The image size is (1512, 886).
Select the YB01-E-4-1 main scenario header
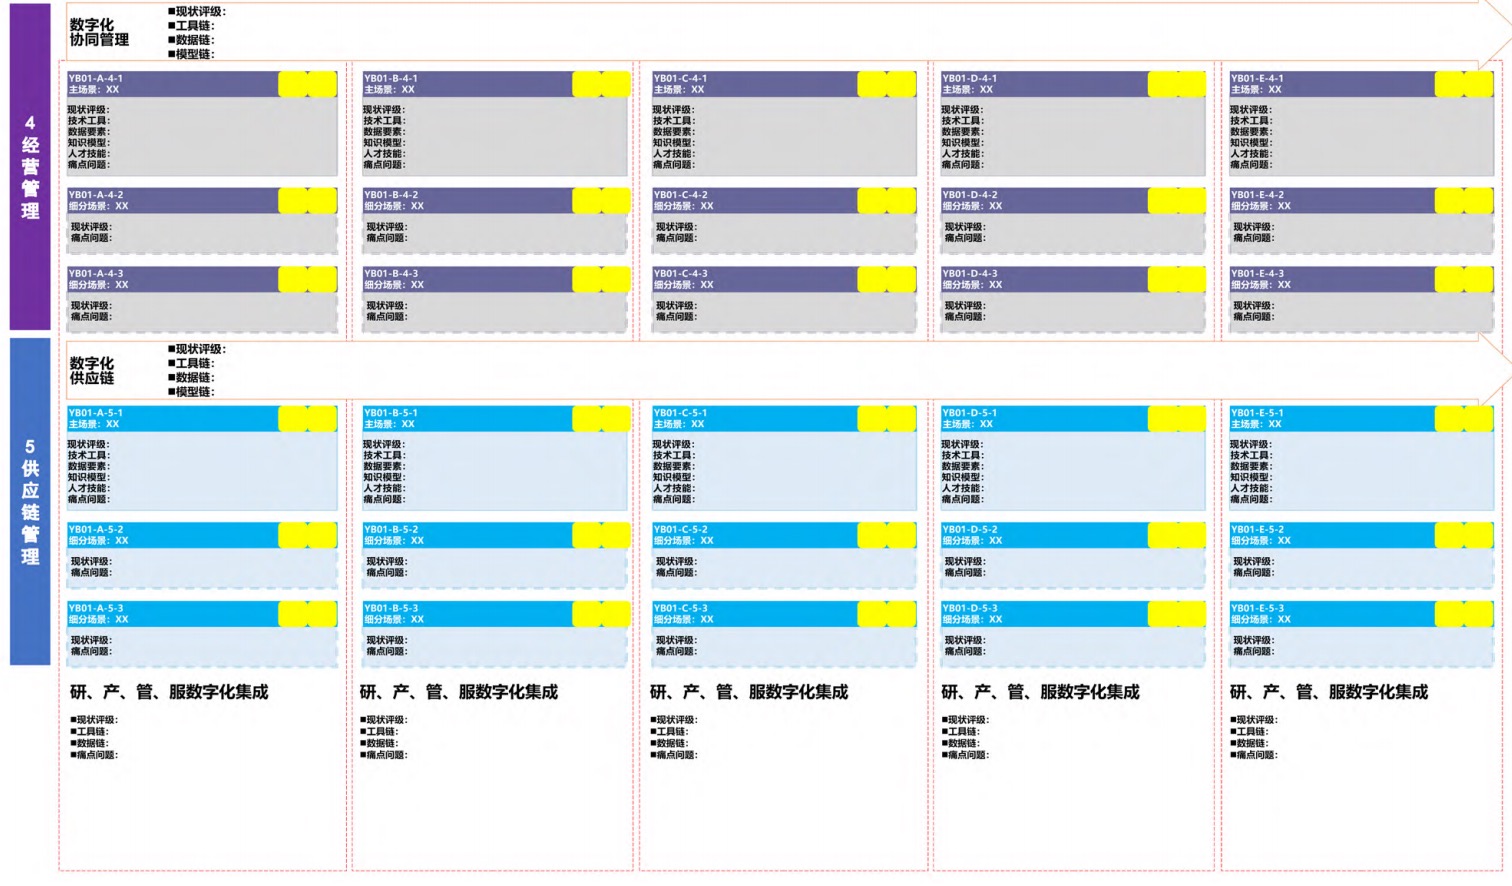pos(1331,84)
